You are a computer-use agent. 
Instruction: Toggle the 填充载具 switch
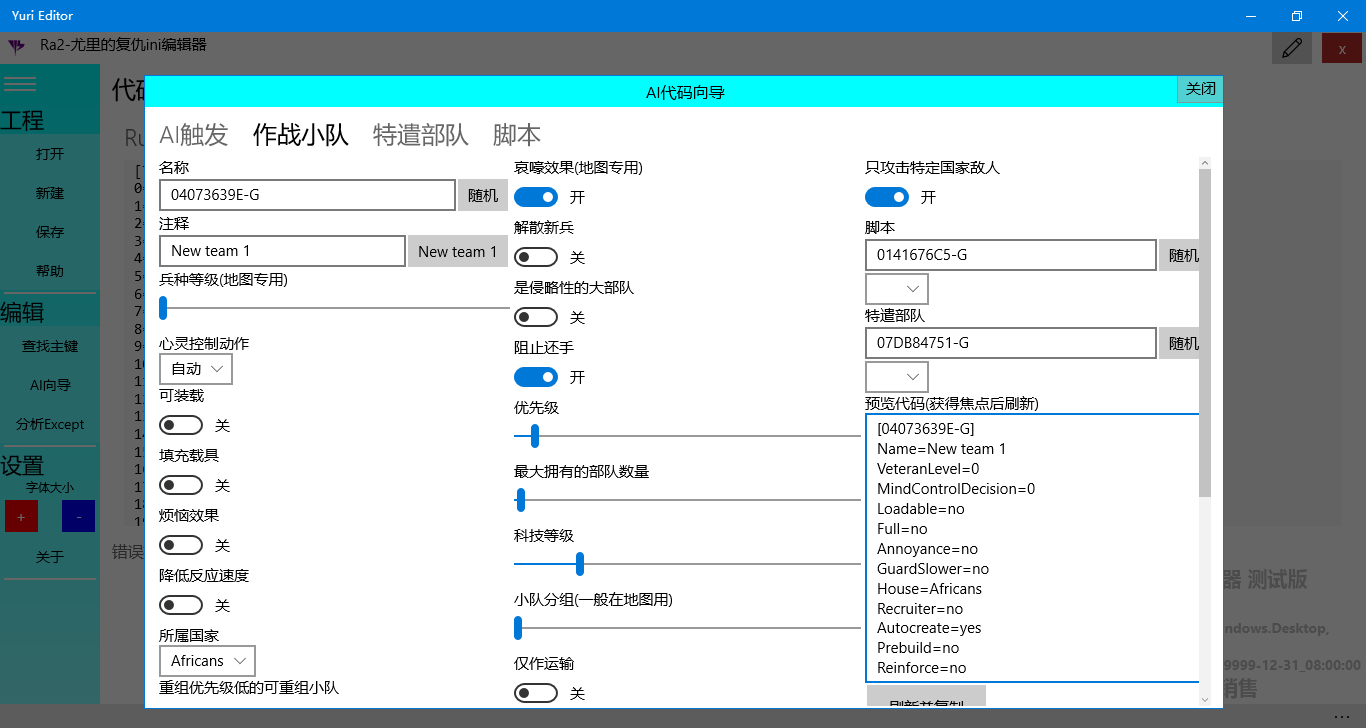(181, 486)
